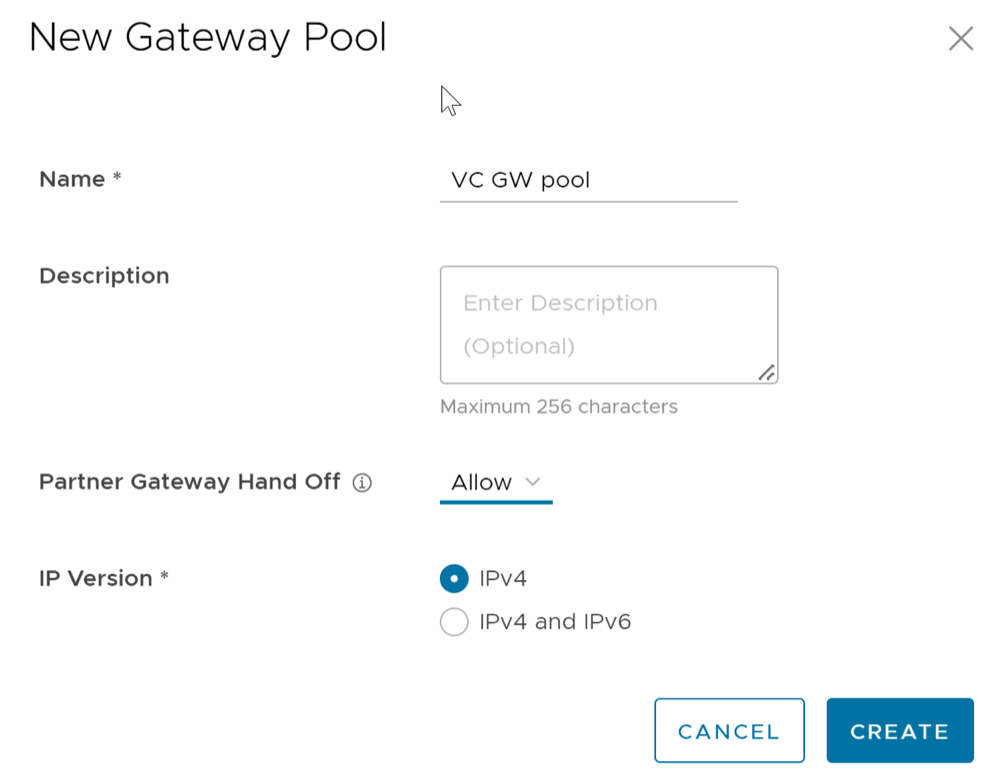
Task: Click the Description field label
Action: pyautogui.click(x=104, y=276)
